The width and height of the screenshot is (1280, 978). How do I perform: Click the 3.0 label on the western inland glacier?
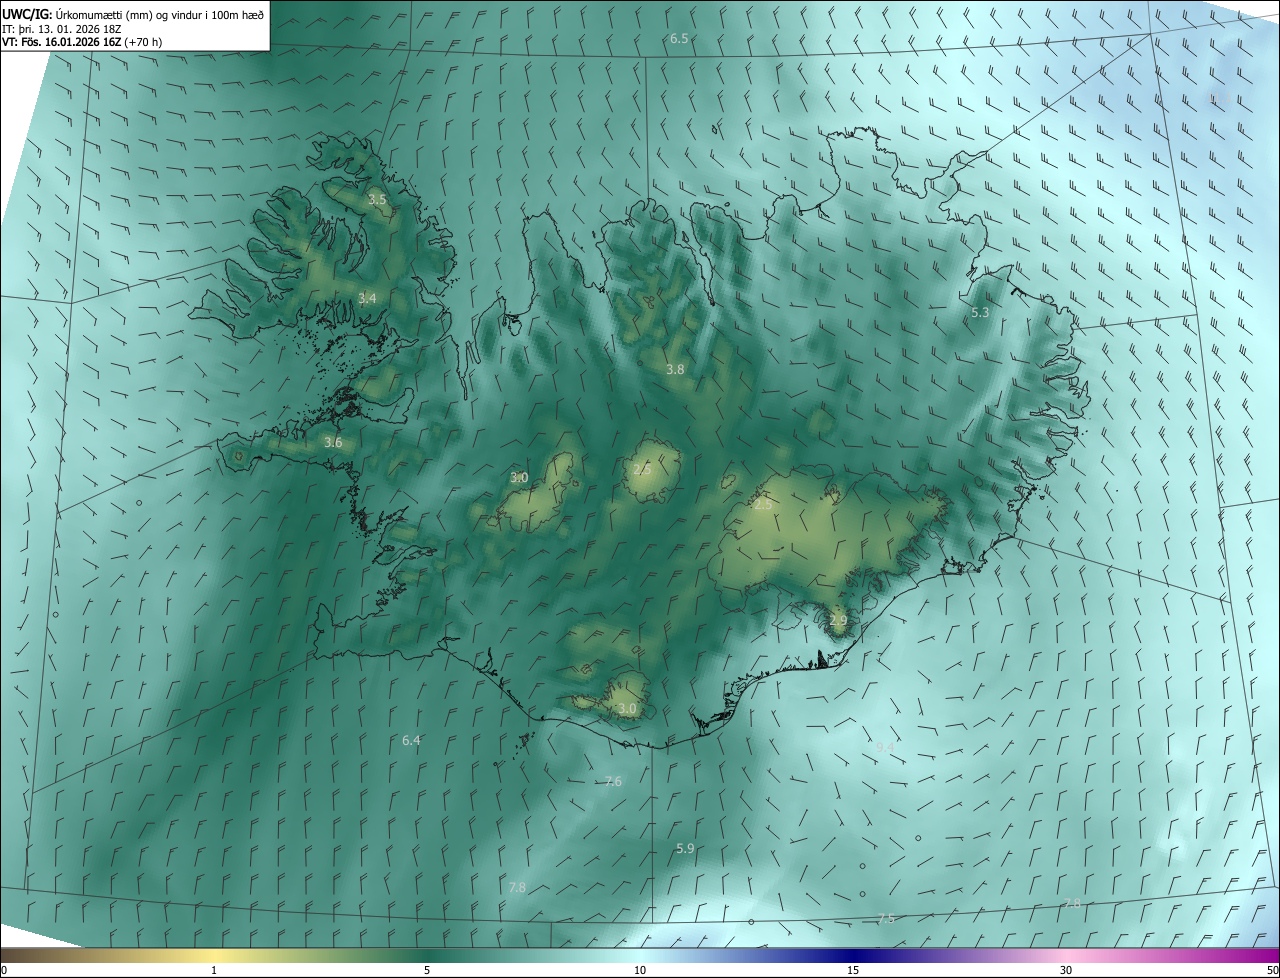coord(519,478)
